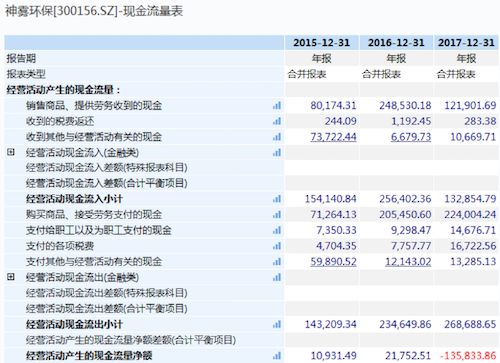This screenshot has width=500, height=363.
Task: Open chart icon for 支付给职工以及为职工支付的现金 row
Action: 277,230
